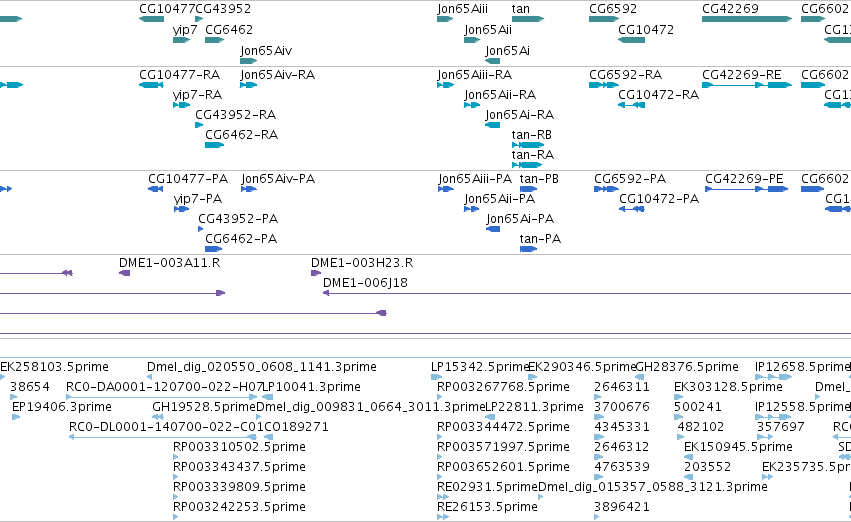Click the 38654 feature label
Viewport: 851px width, 522px height.
pyautogui.click(x=30, y=387)
